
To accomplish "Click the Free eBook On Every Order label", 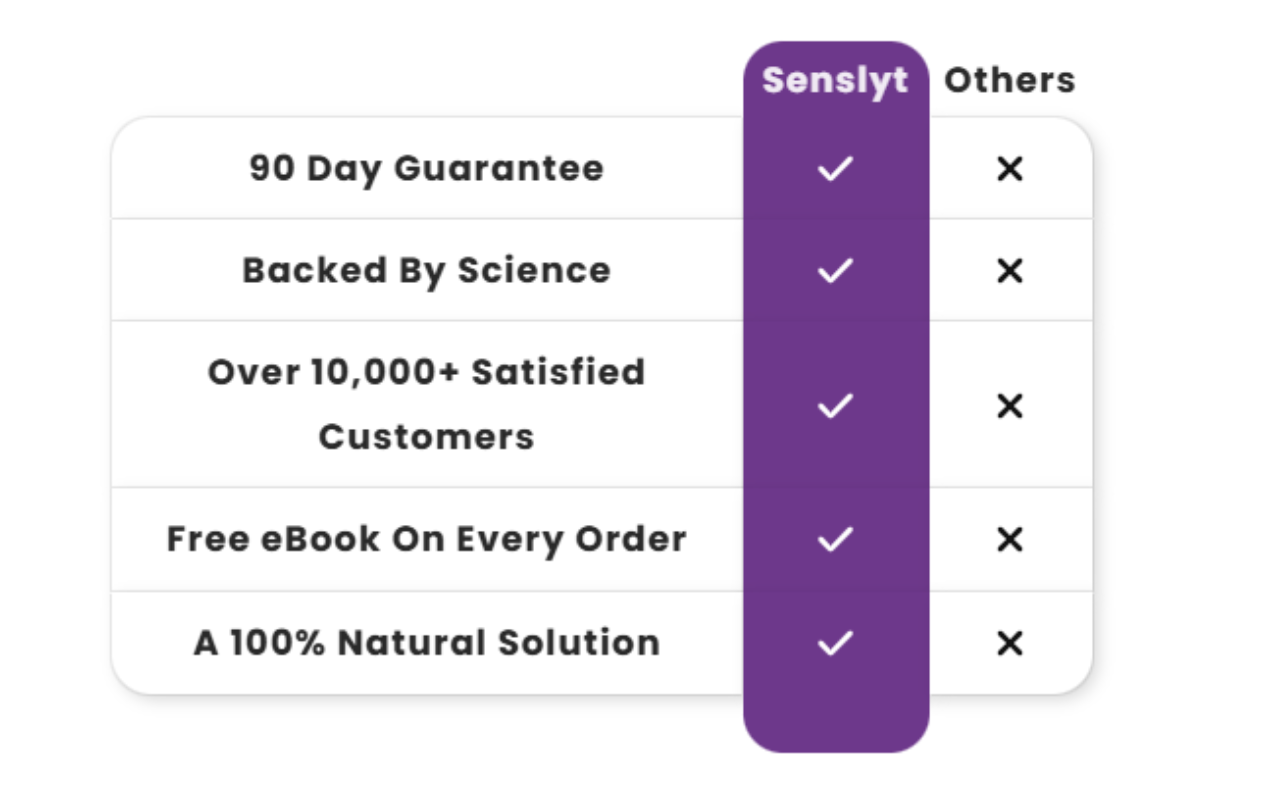I will click(427, 539).
